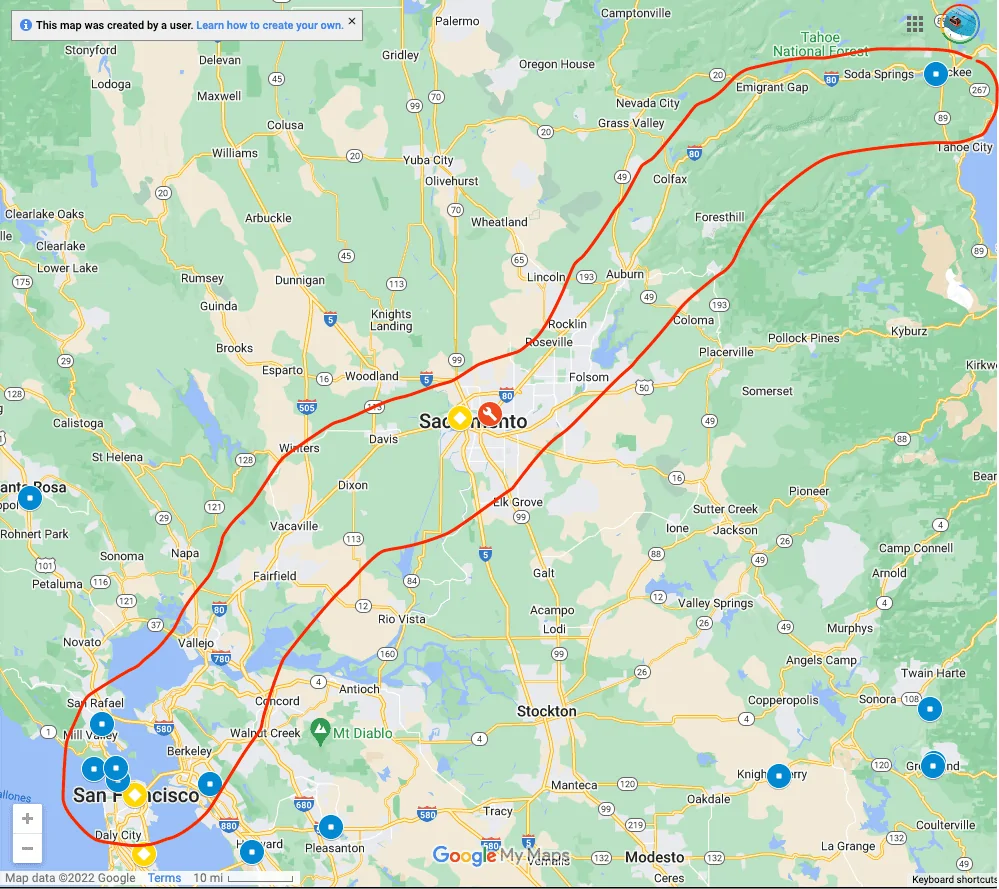Click the 'Rio Vista' label
The width and height of the screenshot is (999, 889).
(x=401, y=619)
